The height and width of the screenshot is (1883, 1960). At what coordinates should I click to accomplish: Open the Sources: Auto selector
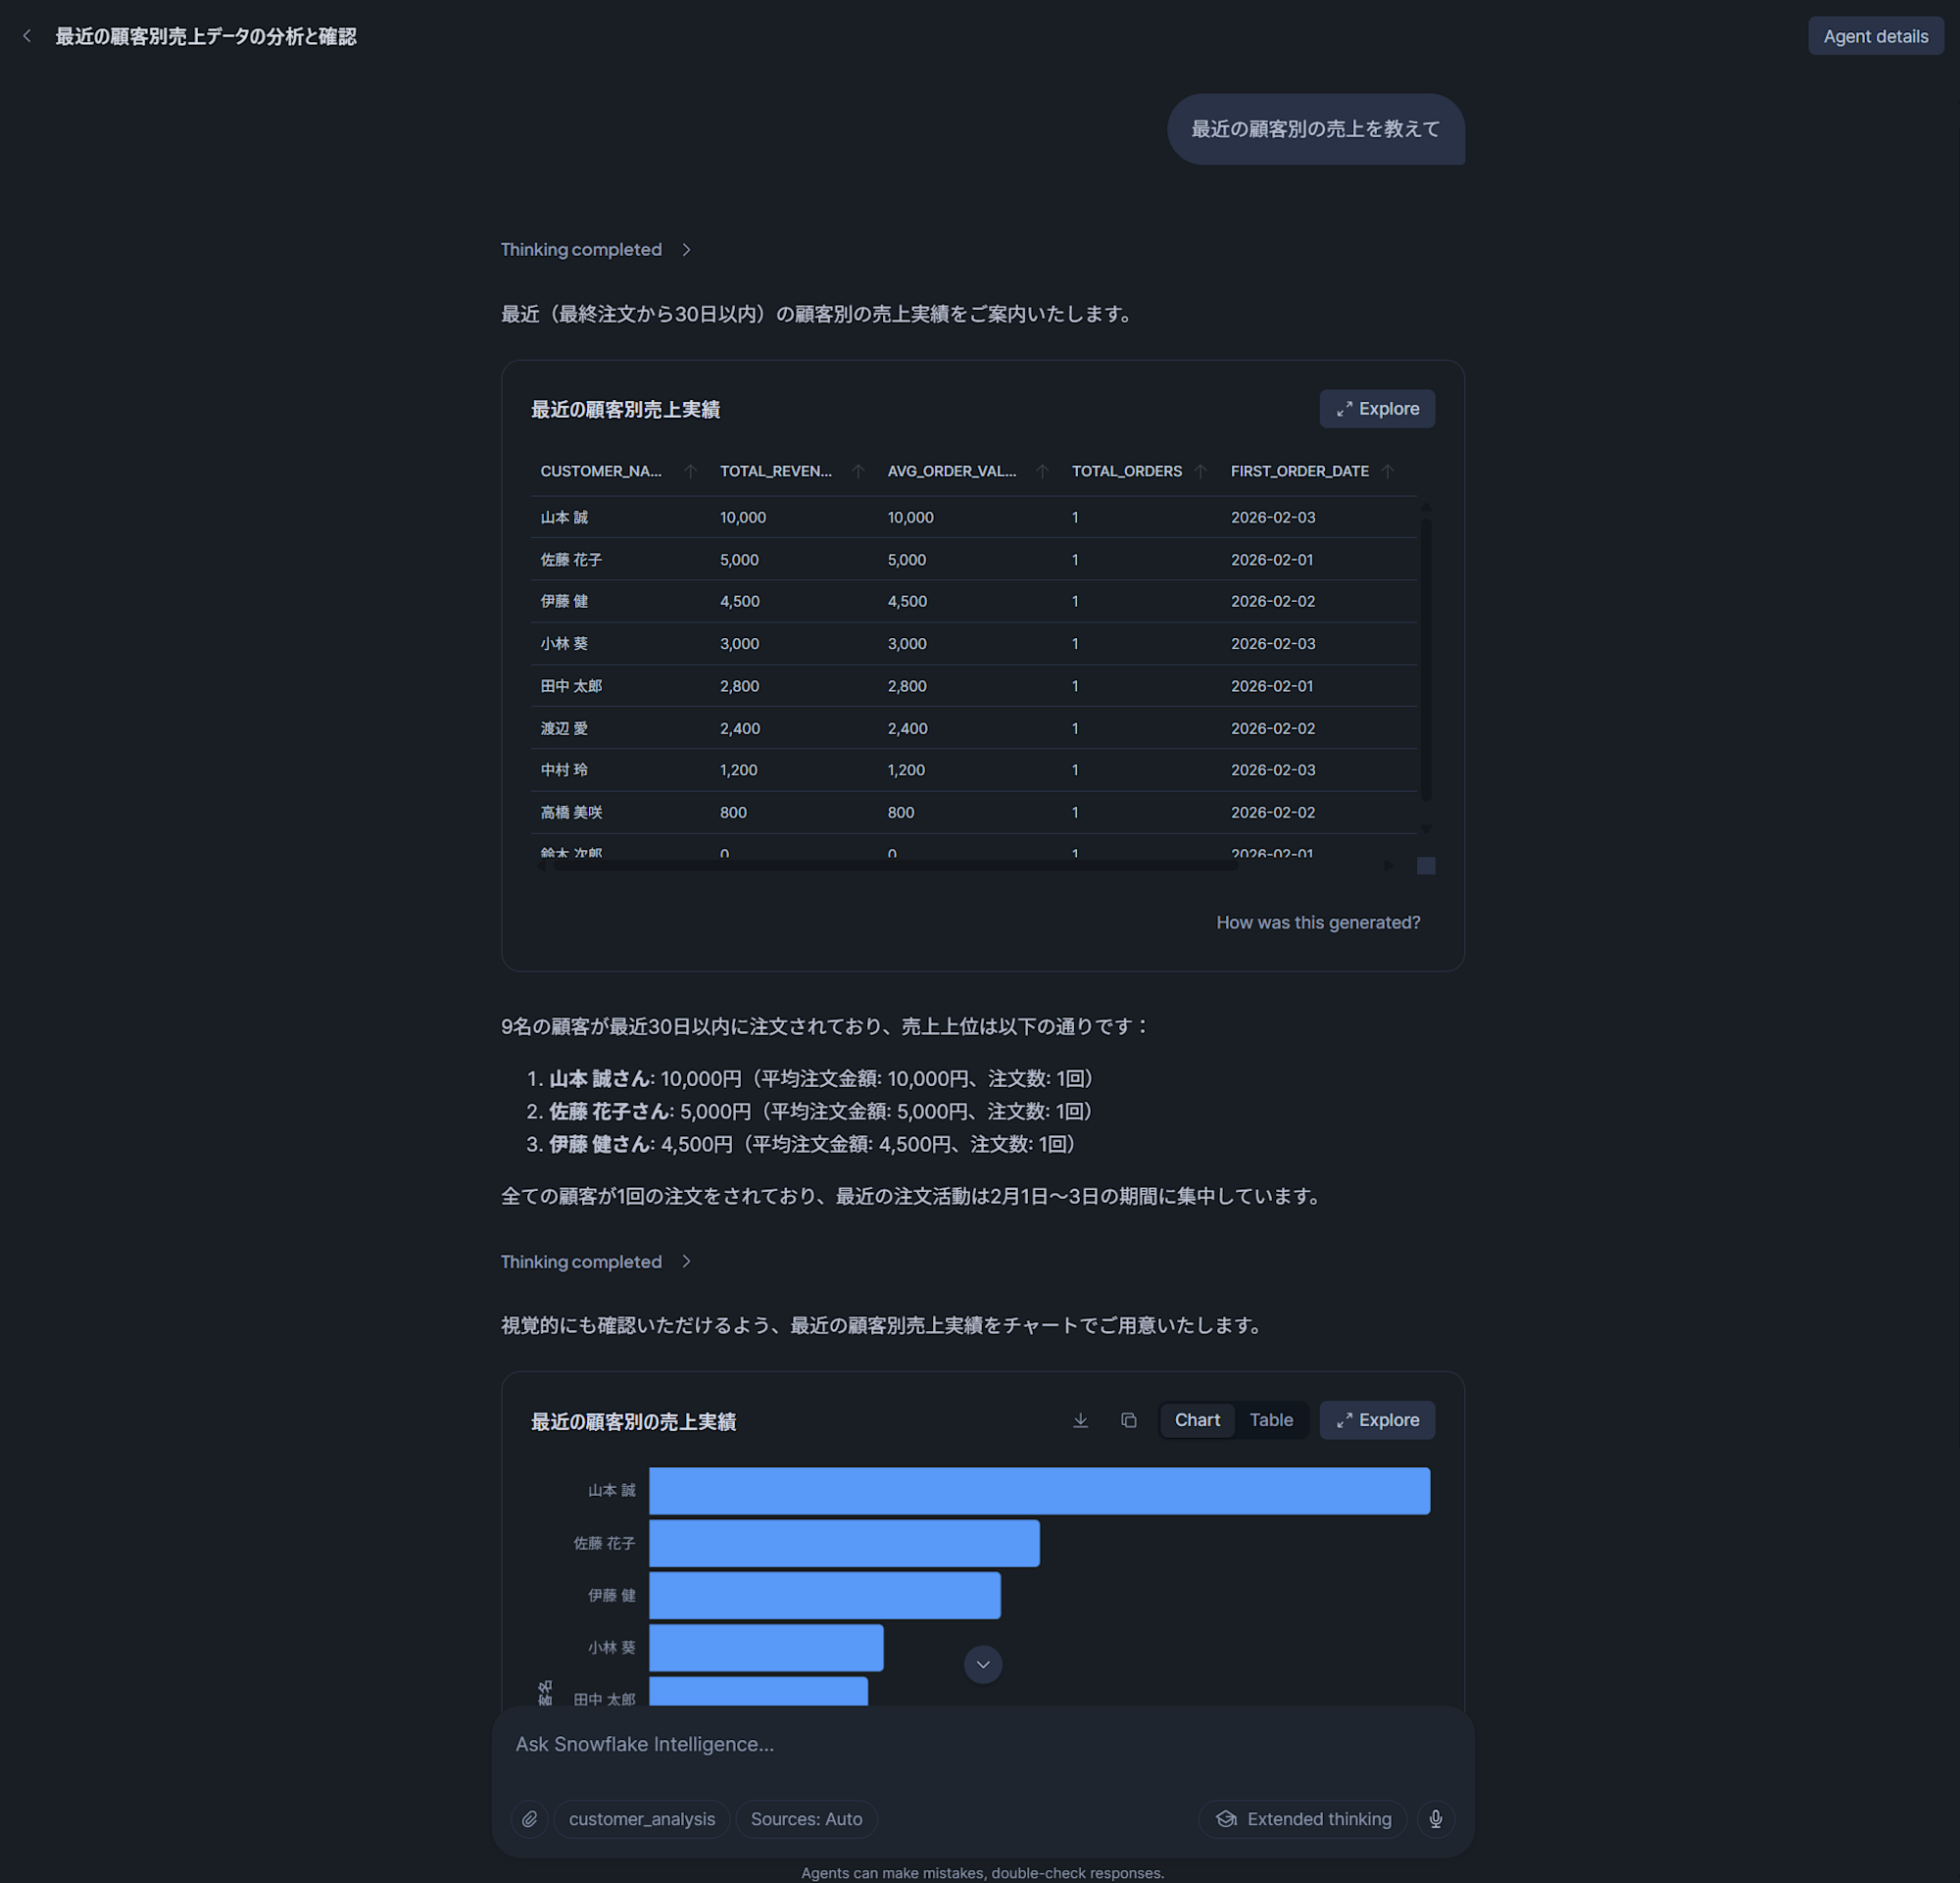coord(806,1819)
